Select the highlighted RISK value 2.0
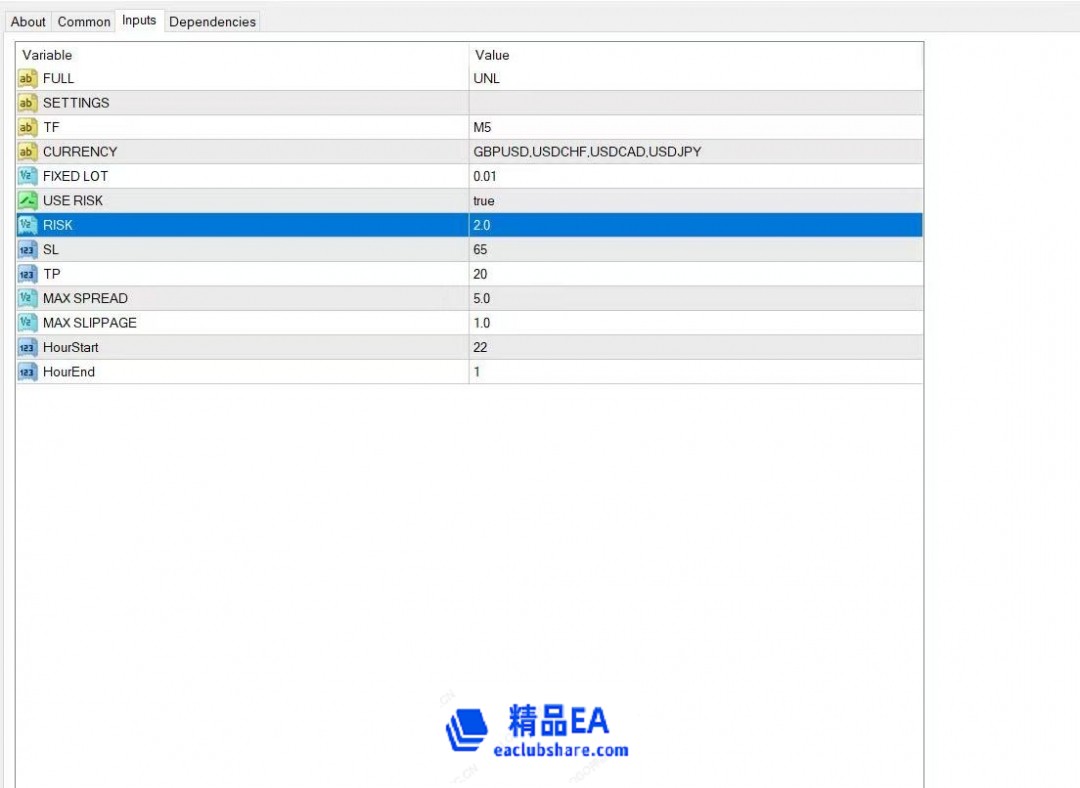The image size is (1080, 788). (694, 225)
